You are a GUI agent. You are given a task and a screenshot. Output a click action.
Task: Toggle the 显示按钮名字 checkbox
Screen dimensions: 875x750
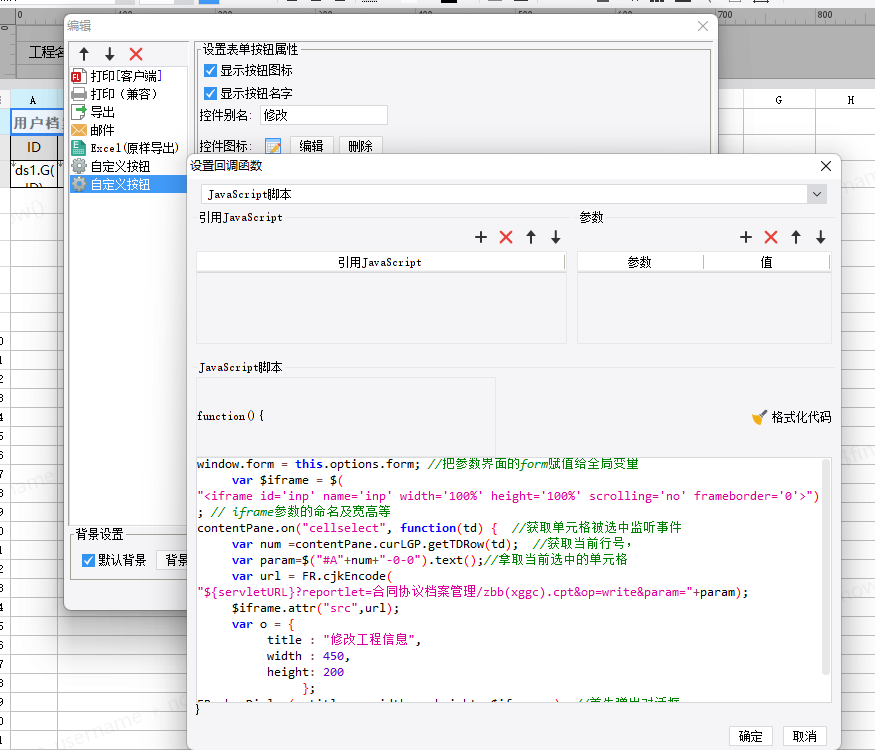[210, 93]
